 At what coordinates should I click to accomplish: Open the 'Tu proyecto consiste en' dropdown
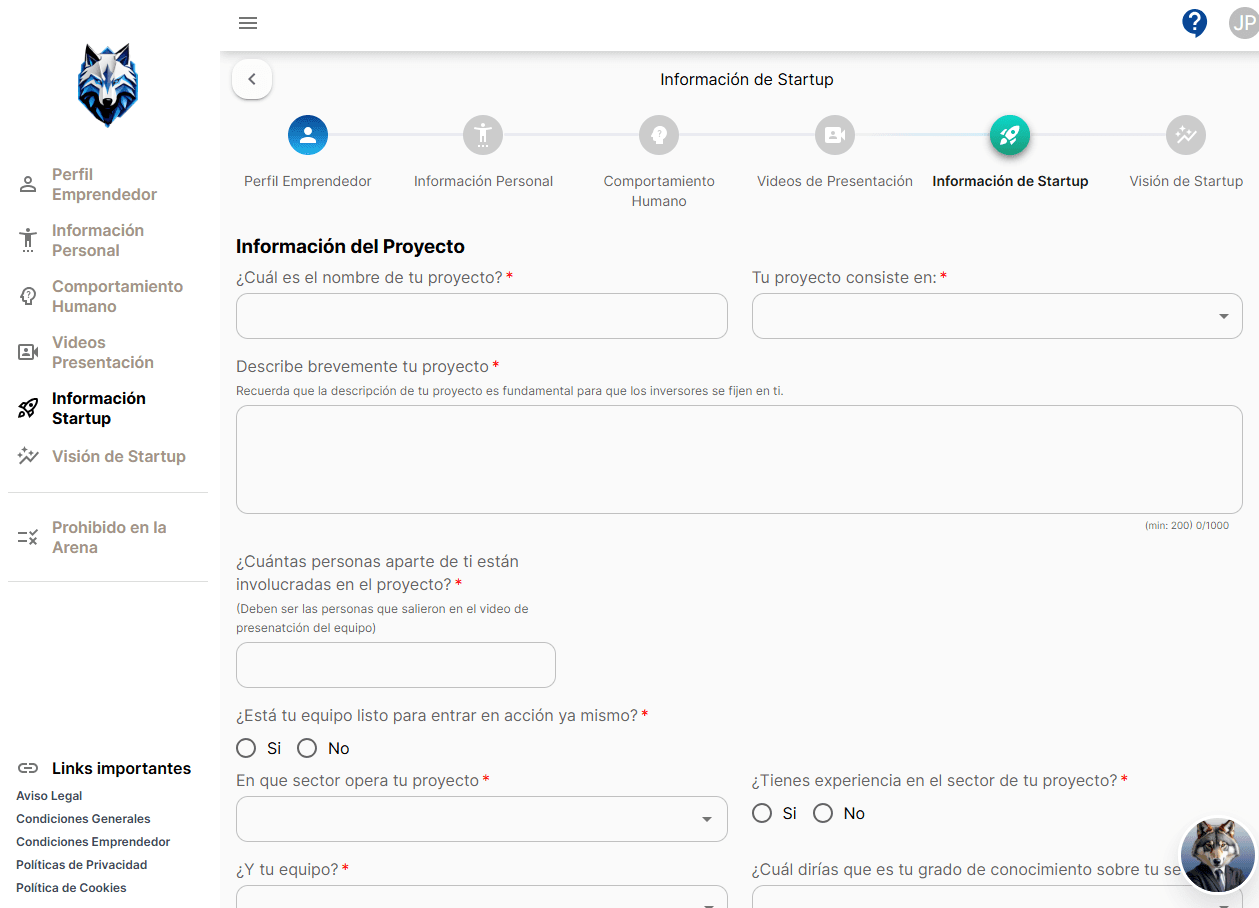[x=997, y=316]
